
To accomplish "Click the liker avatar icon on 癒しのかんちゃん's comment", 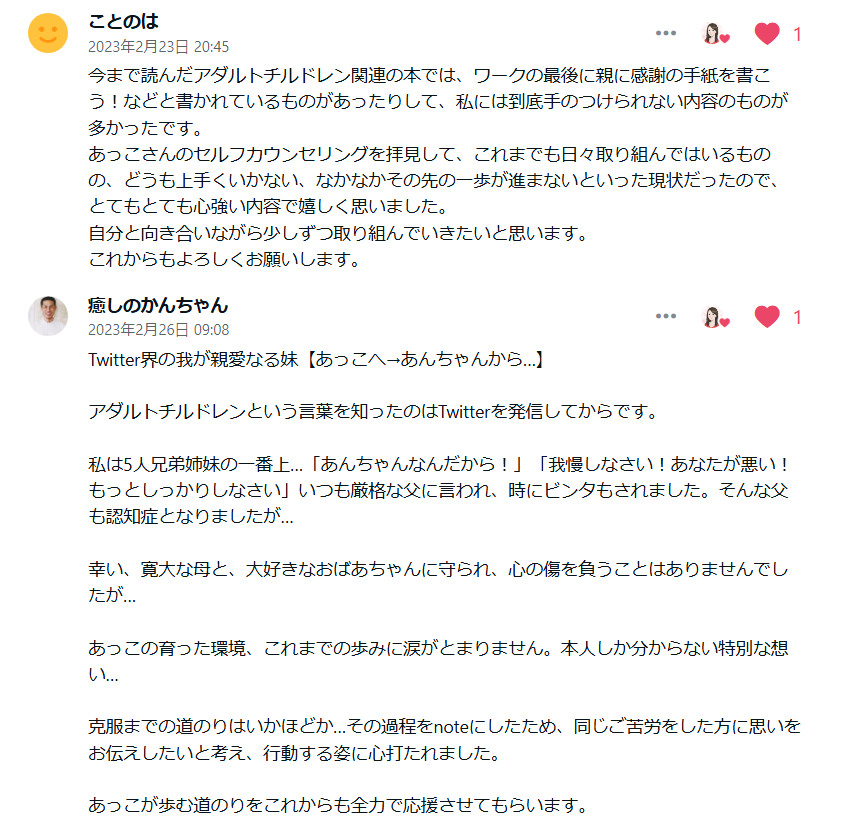I will (x=715, y=317).
